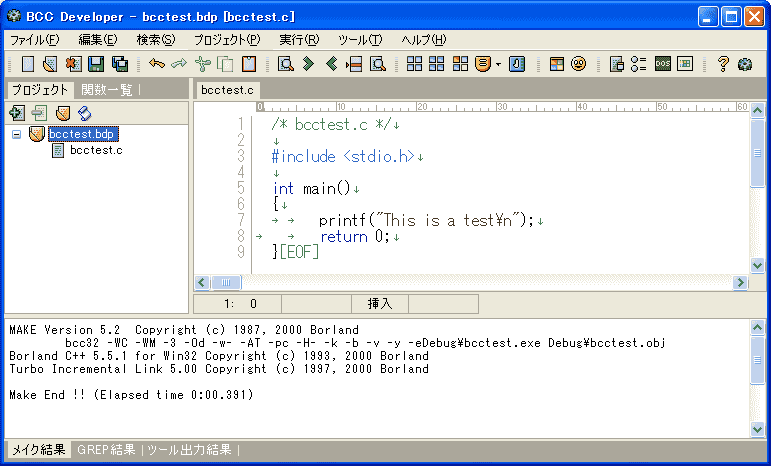Click the undo arrow icon

[156, 64]
